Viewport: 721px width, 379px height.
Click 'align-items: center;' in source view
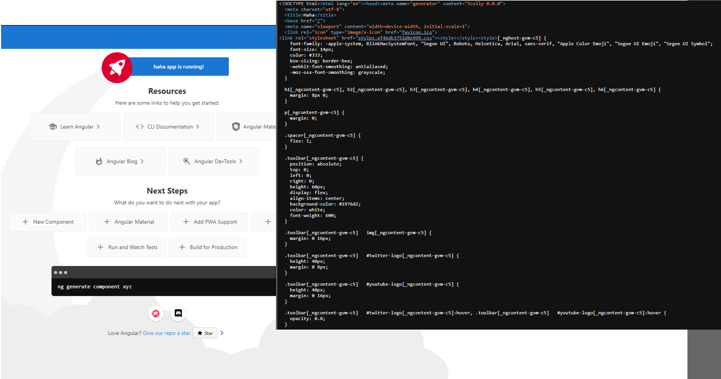pos(316,198)
